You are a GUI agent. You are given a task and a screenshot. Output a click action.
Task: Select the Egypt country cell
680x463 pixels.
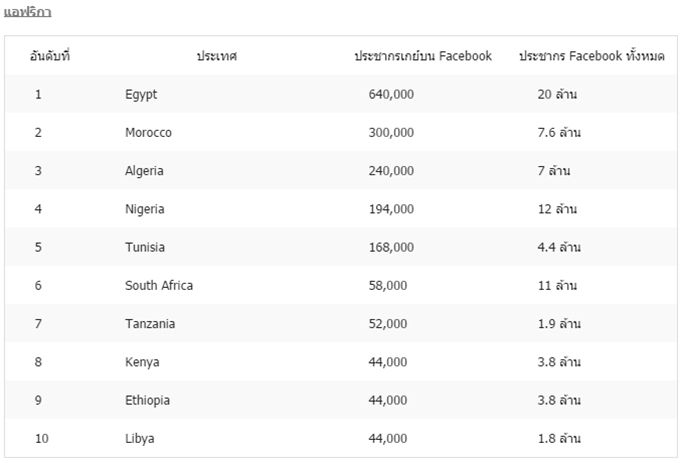[x=141, y=95]
